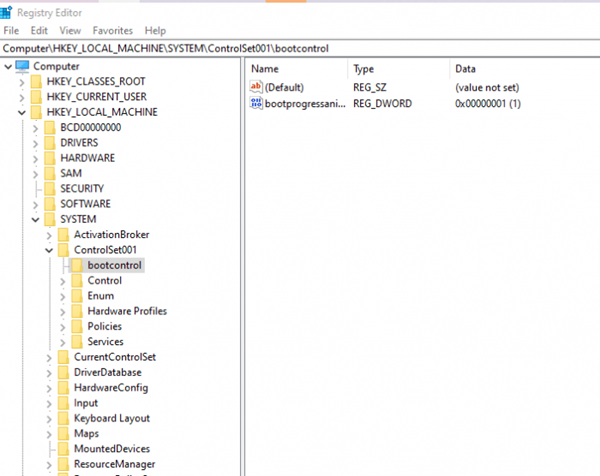Expand the Control subkey arrow
The width and height of the screenshot is (600, 476).
pyautogui.click(x=63, y=281)
